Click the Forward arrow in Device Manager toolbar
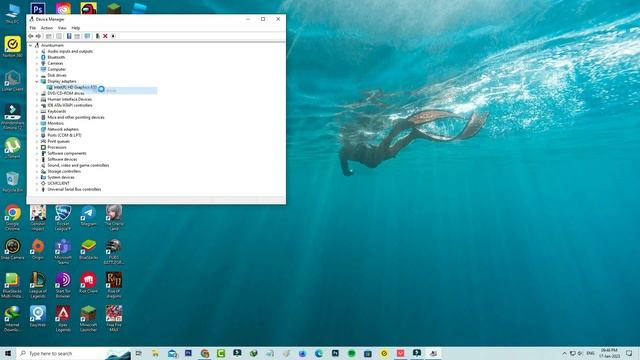The image size is (640, 360). [x=38, y=36]
